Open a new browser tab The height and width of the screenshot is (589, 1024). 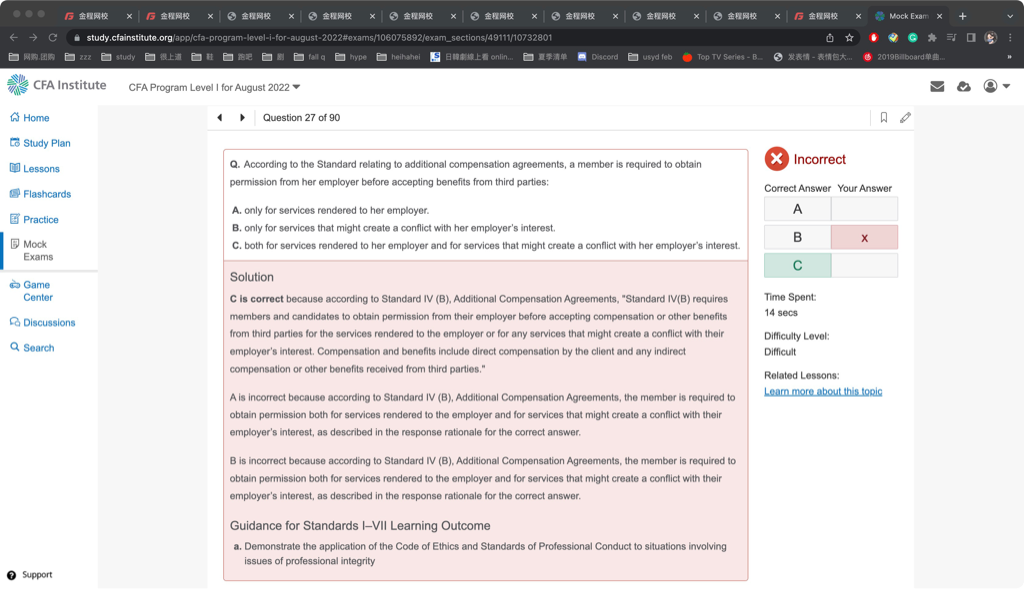click(x=963, y=16)
